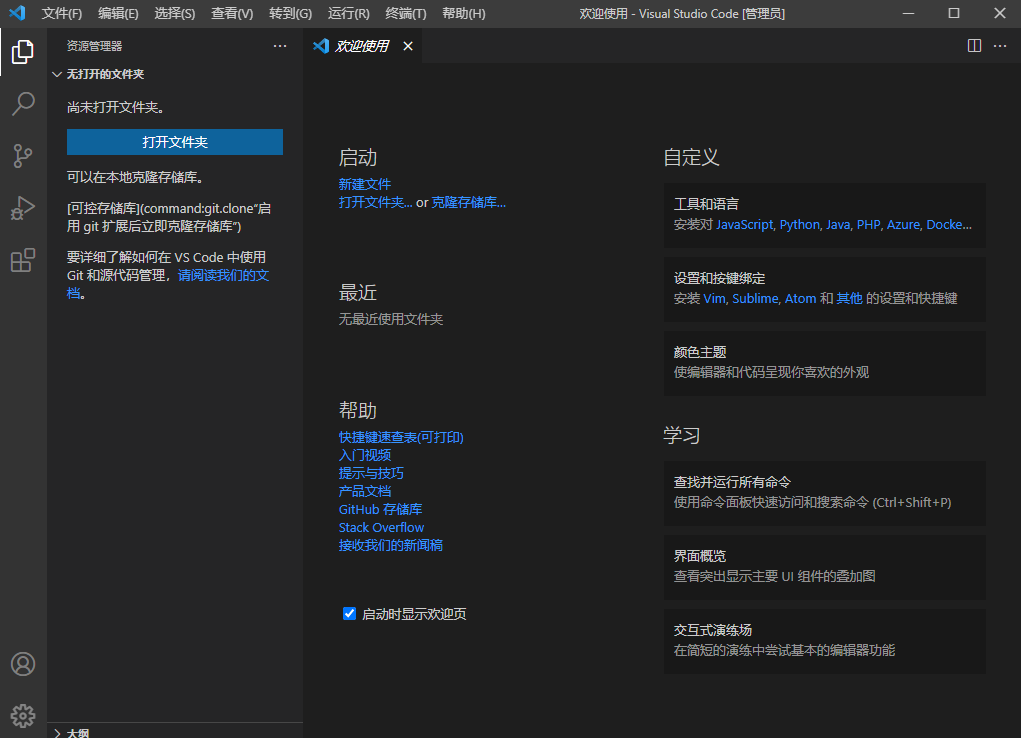The image size is (1021, 738).
Task: Click the JavaScript language link
Action: point(744,225)
